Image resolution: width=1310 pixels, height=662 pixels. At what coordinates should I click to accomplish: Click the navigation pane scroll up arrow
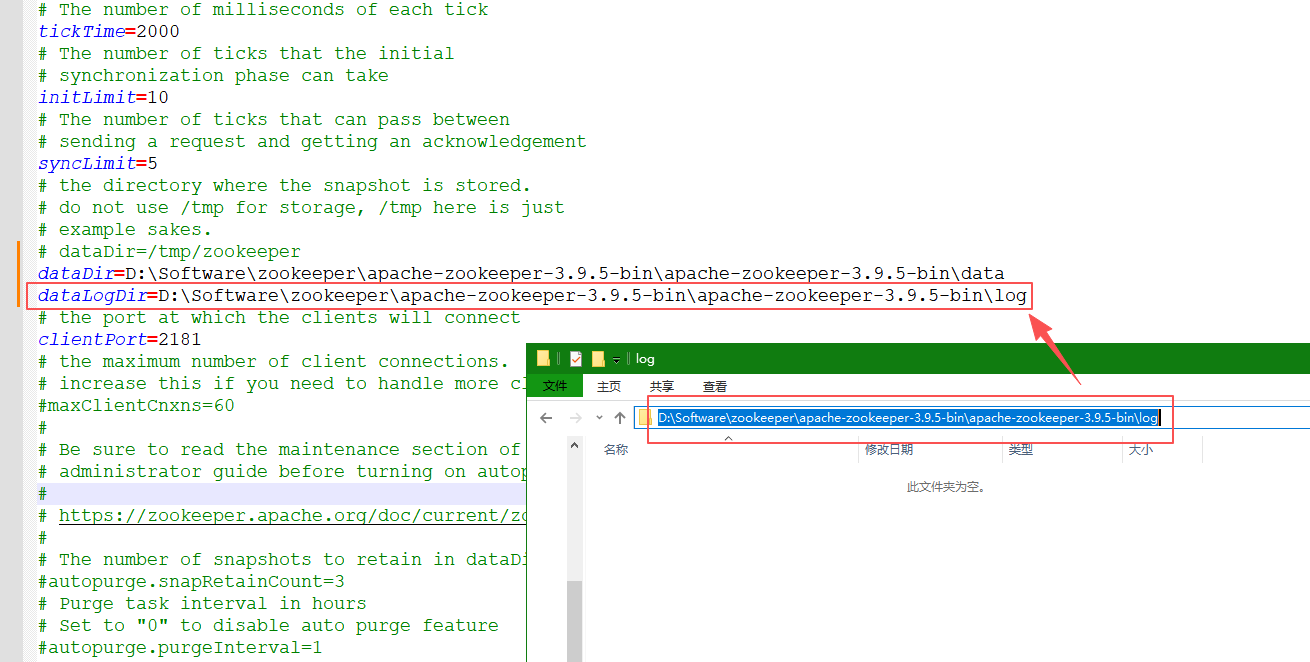574,445
